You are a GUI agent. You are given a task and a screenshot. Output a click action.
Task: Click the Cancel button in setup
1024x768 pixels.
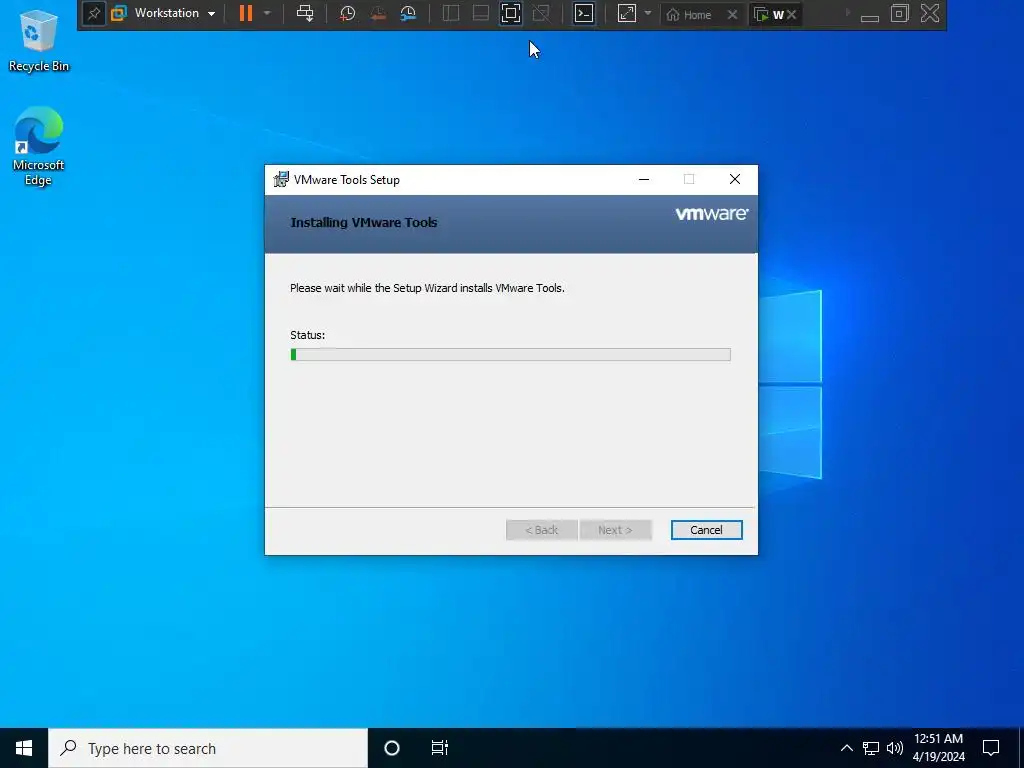tap(706, 530)
